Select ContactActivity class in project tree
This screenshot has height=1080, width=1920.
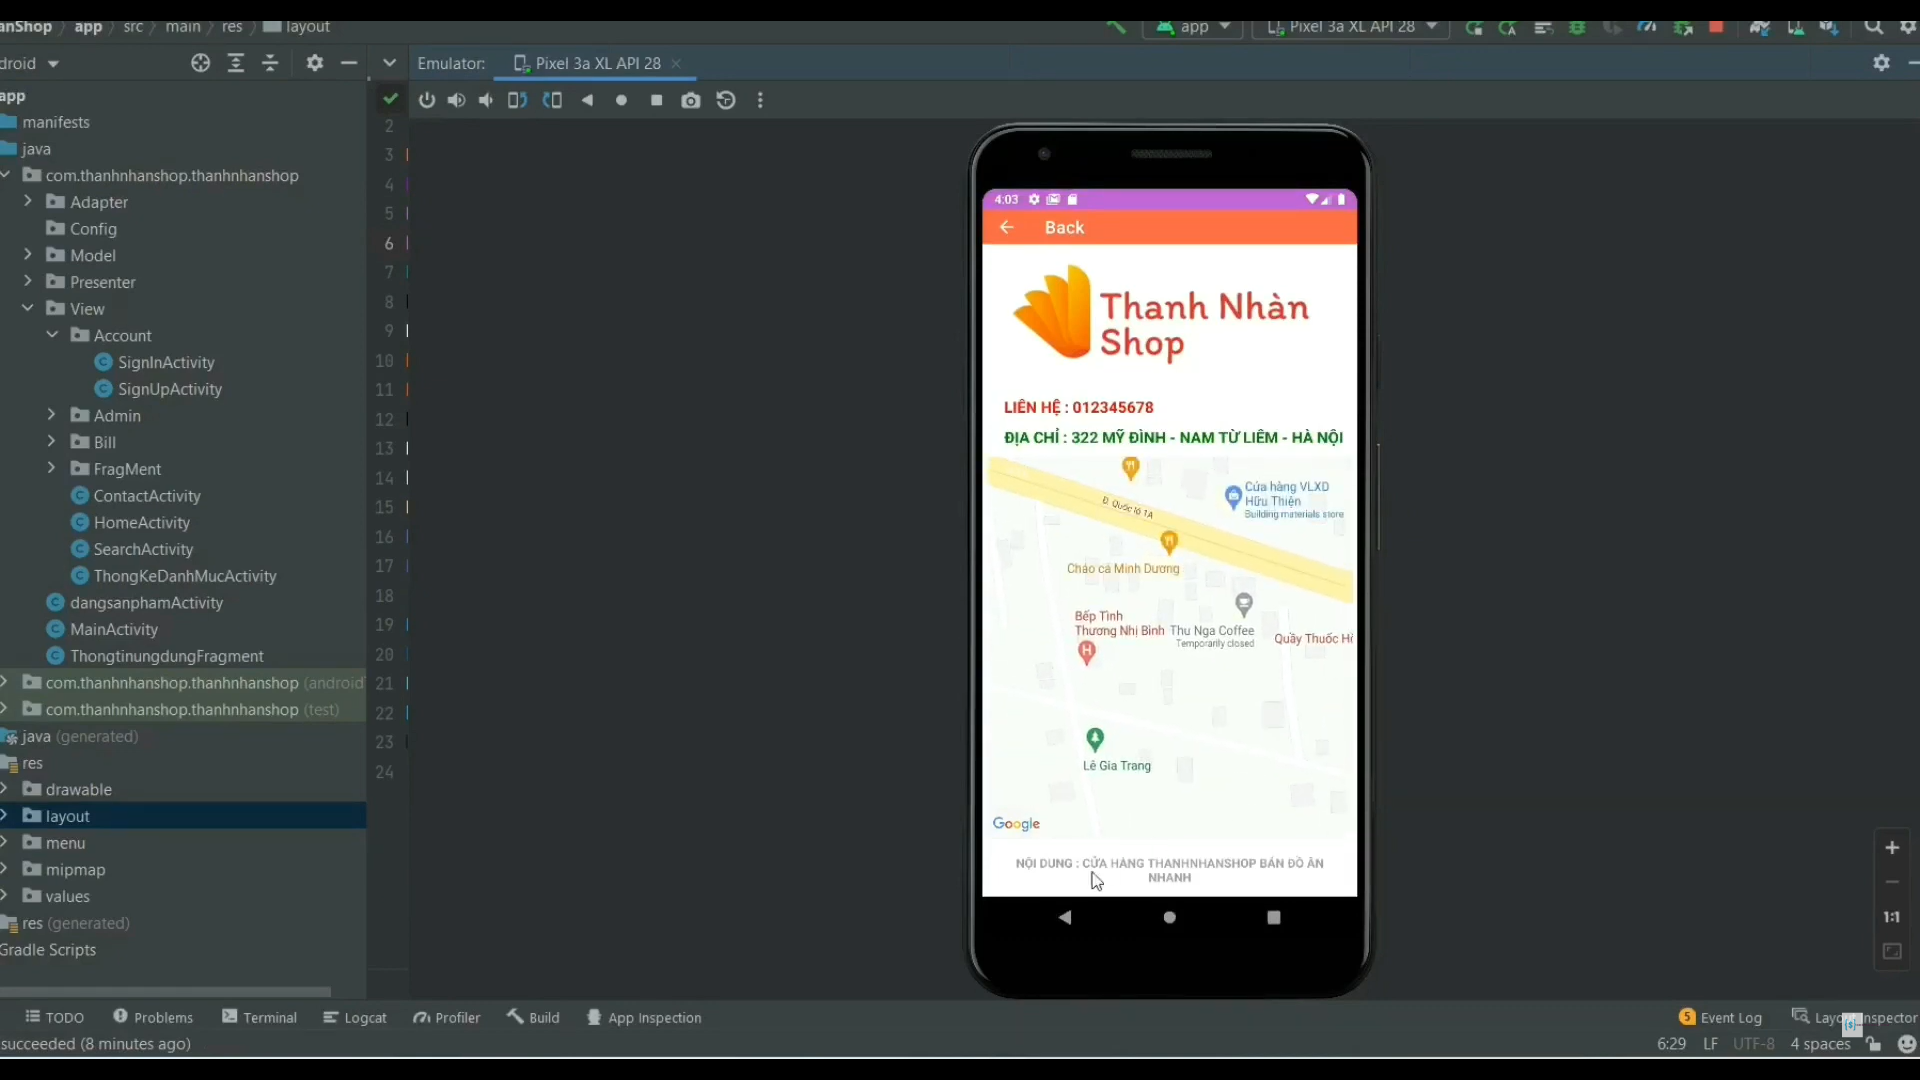(136, 495)
